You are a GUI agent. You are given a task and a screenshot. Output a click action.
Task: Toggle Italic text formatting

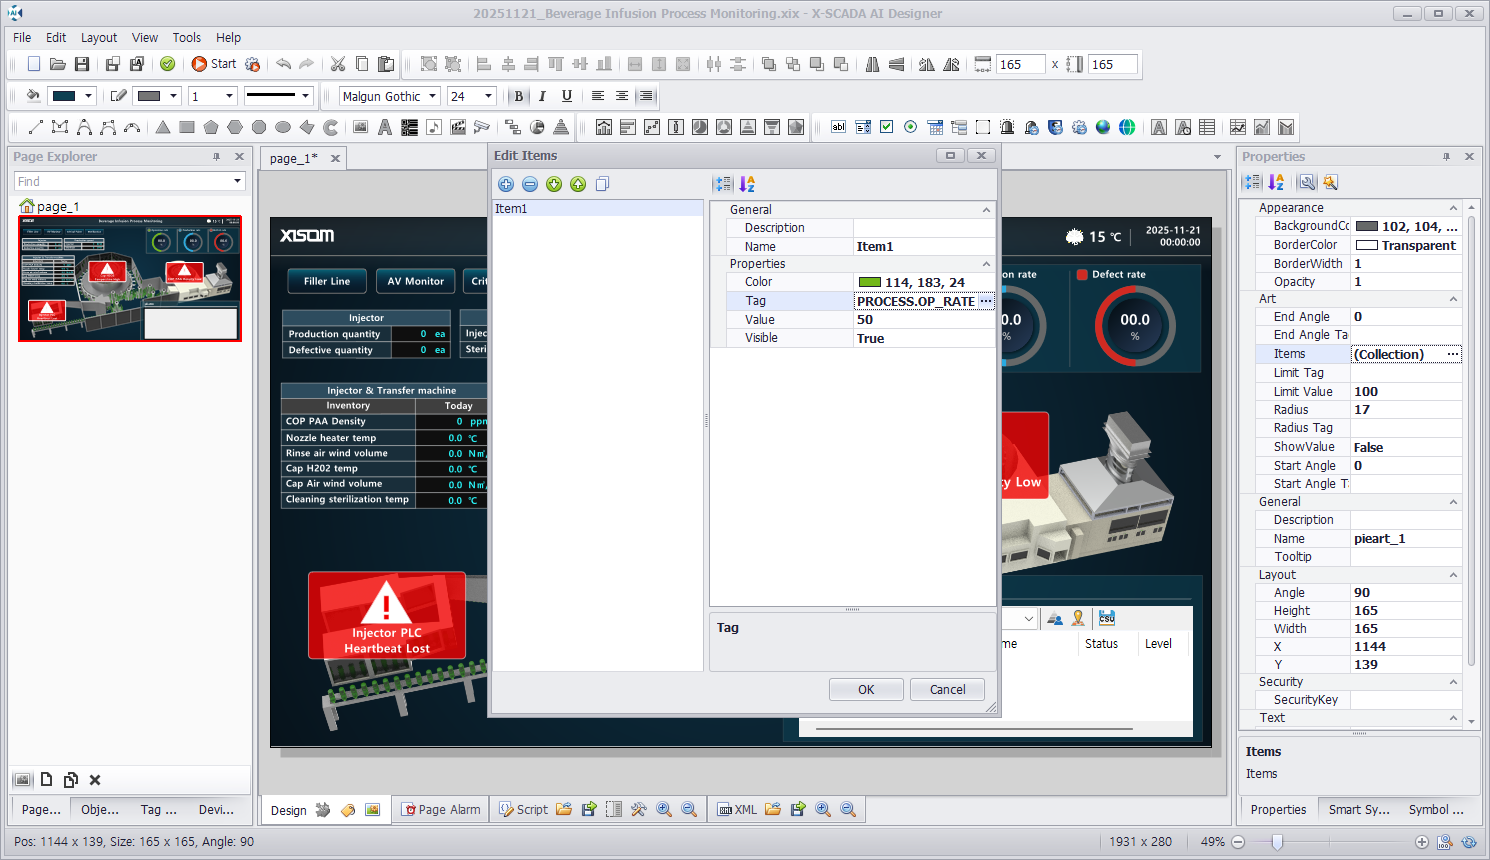[542, 96]
